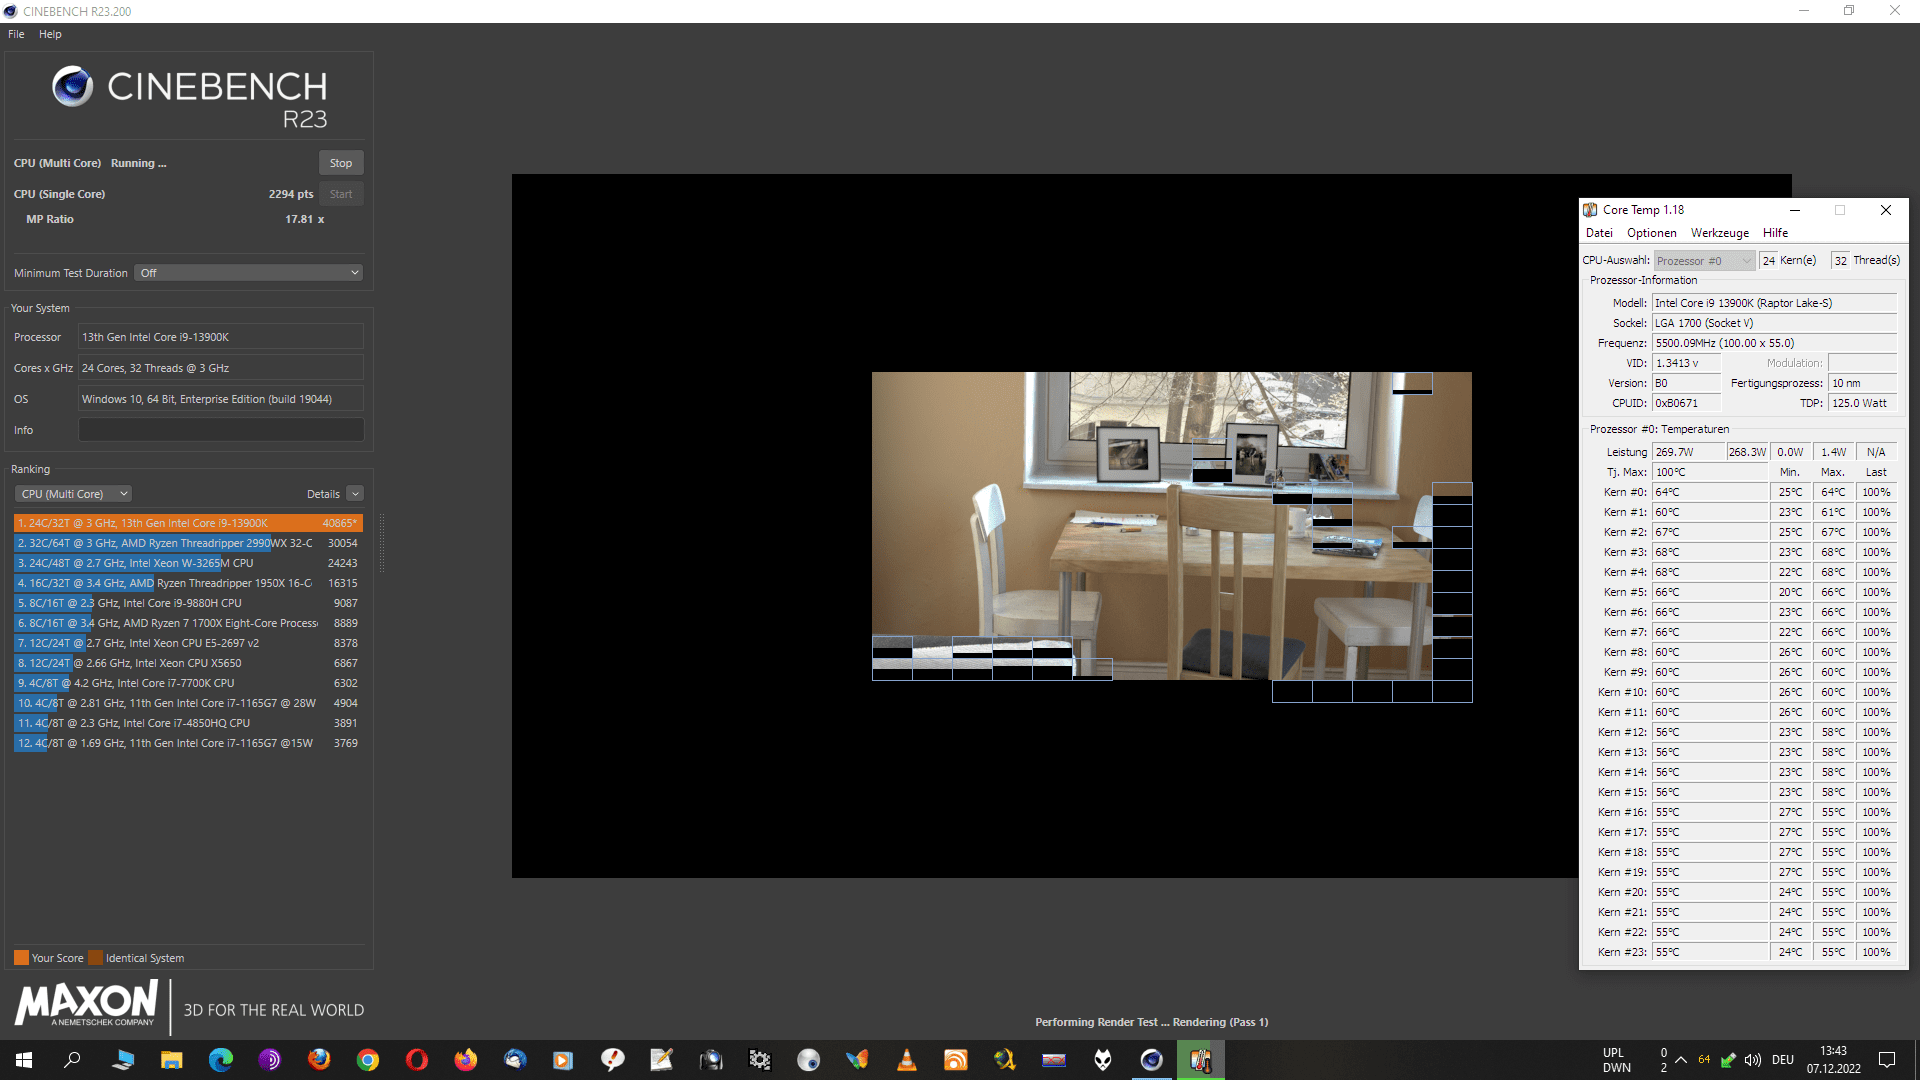
Task: Open the Minimum Test Duration dropdown
Action: tap(248, 273)
